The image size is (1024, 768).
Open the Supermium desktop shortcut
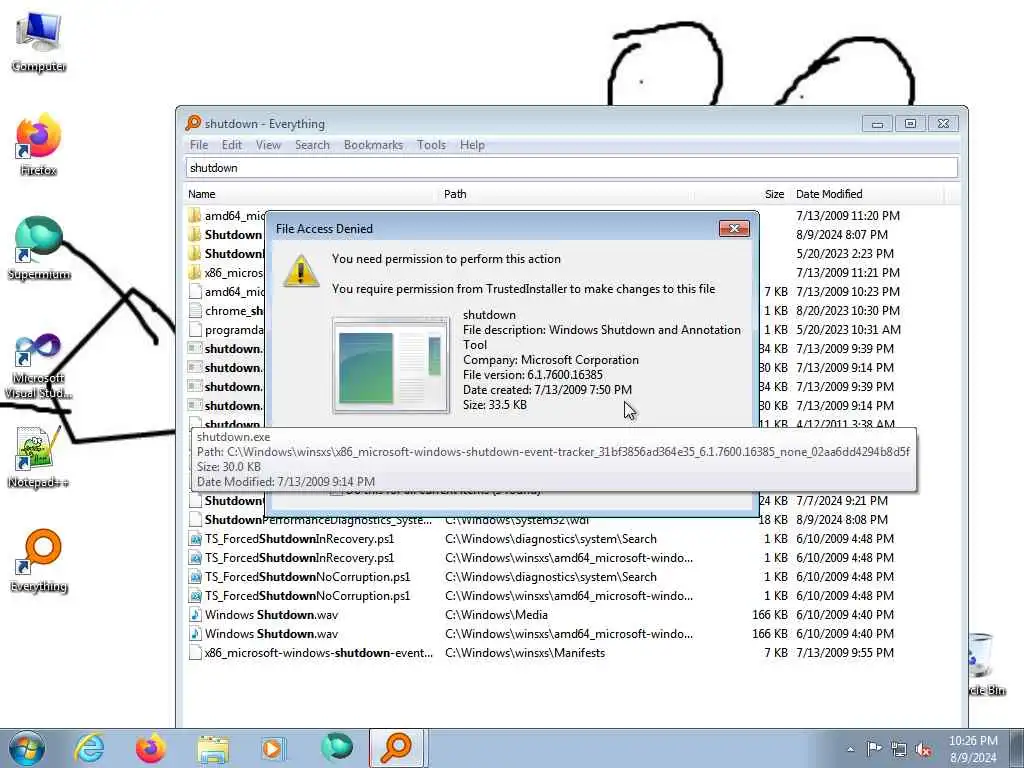39,249
